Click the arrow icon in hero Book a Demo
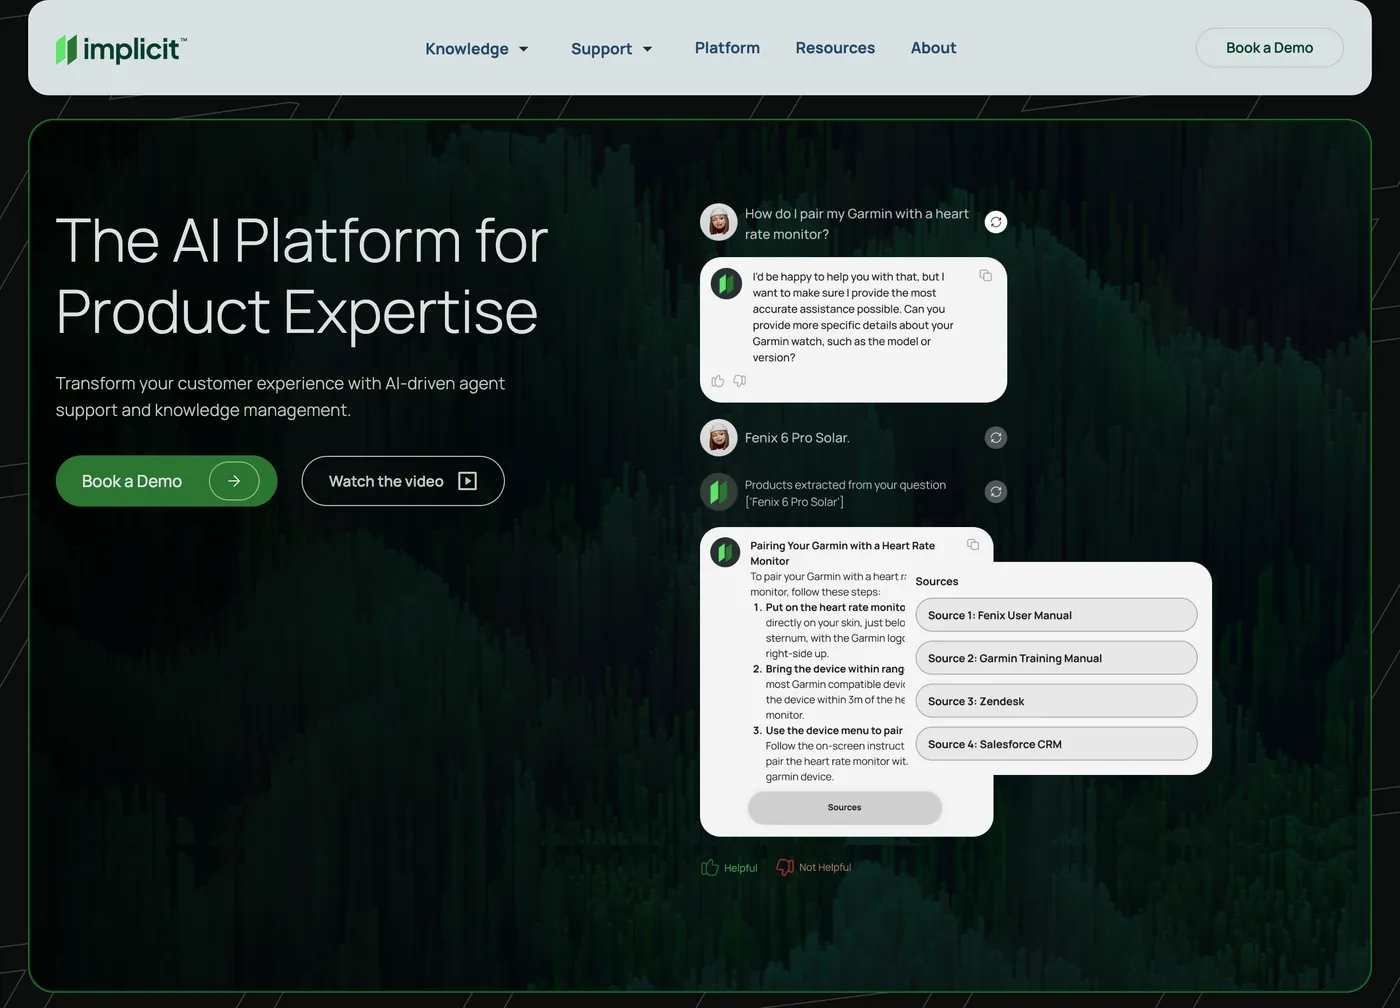The width and height of the screenshot is (1400, 1008). (x=234, y=481)
